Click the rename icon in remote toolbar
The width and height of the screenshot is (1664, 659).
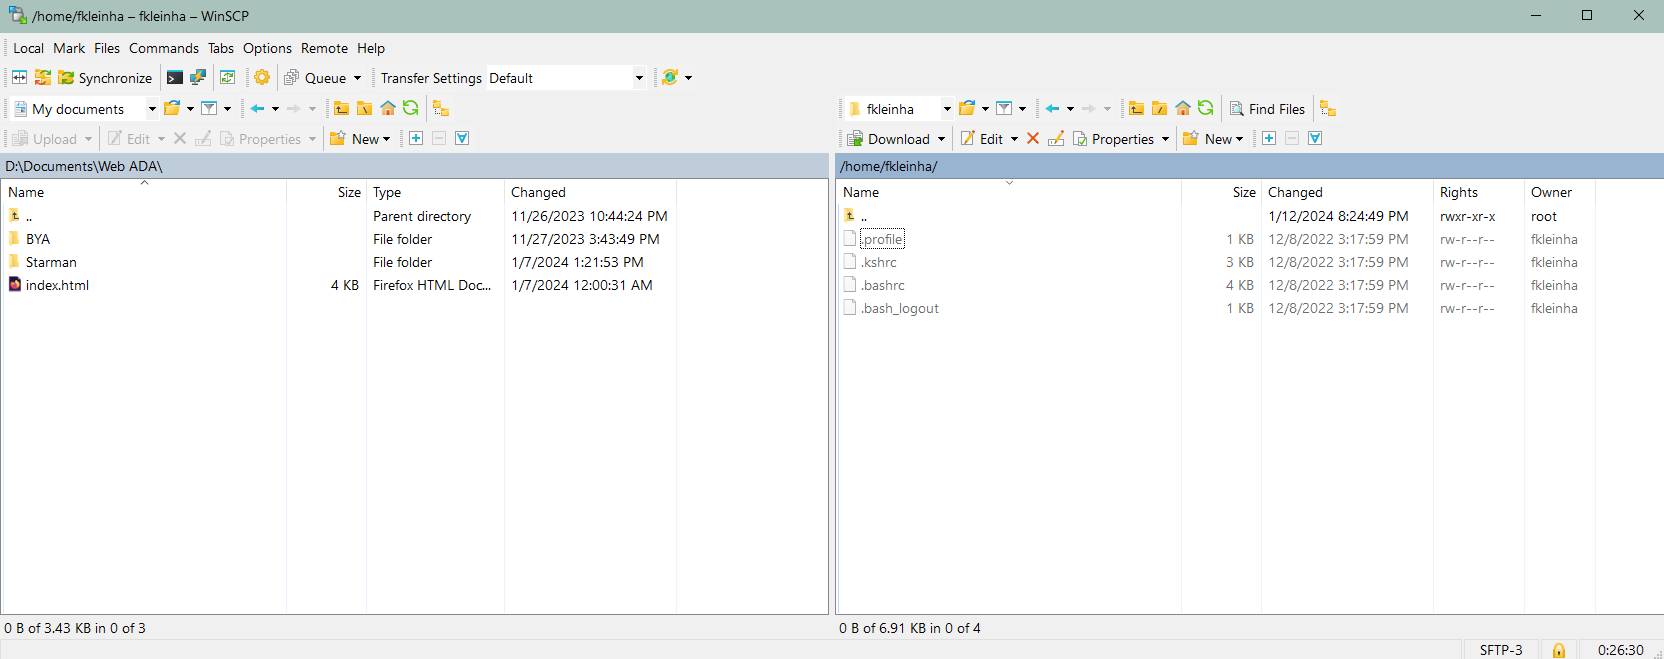(1056, 139)
